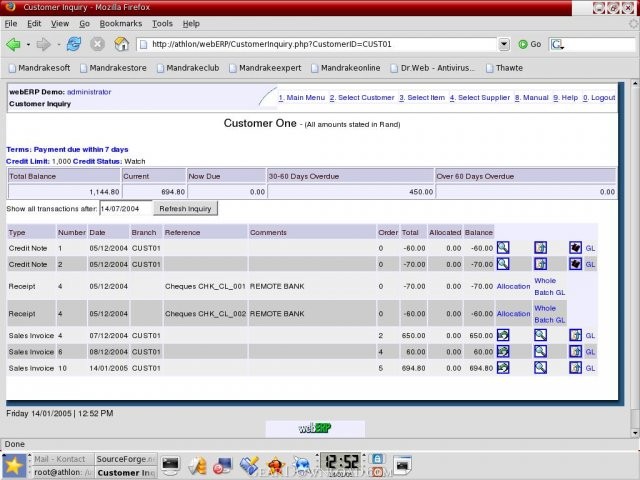The image size is (640, 480).
Task: Open the Tools menu
Action: click(162, 24)
